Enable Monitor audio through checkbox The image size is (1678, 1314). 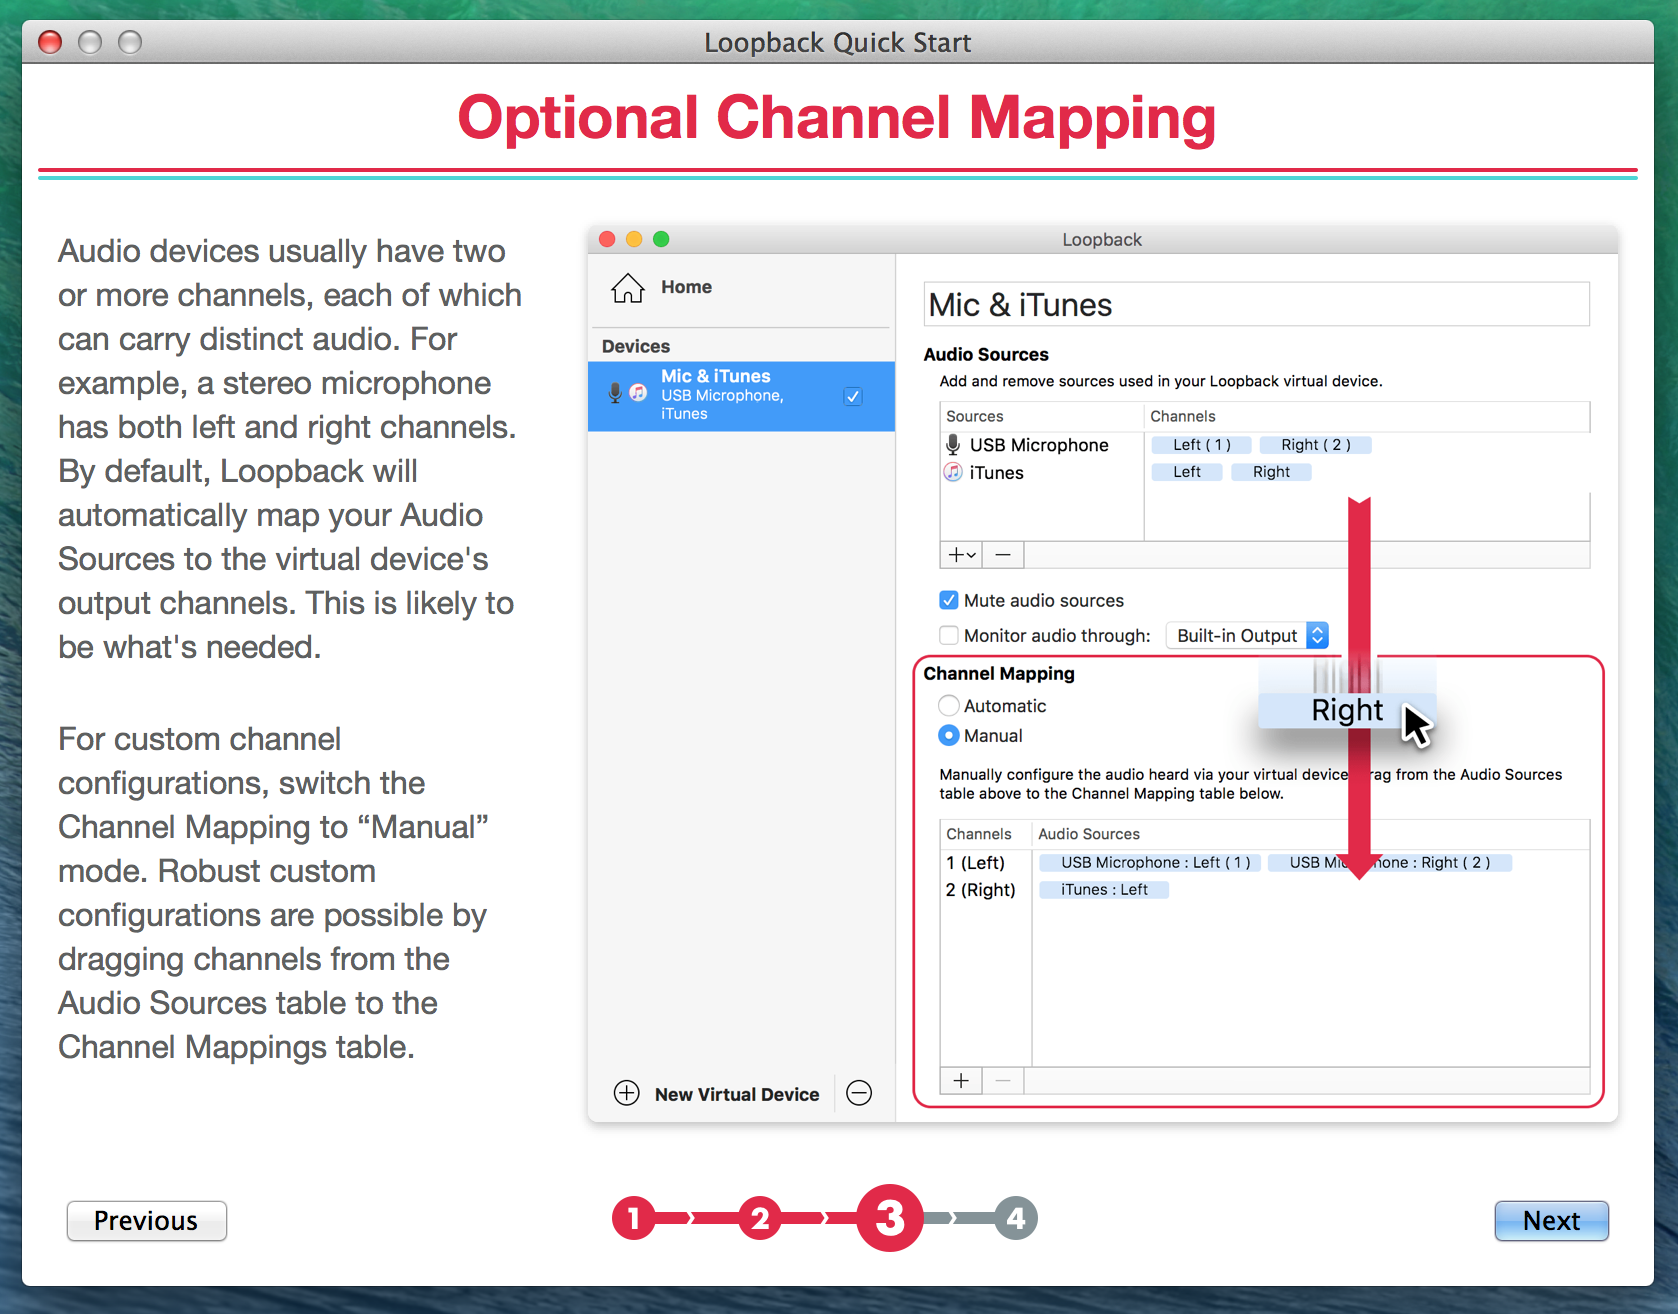click(x=949, y=635)
